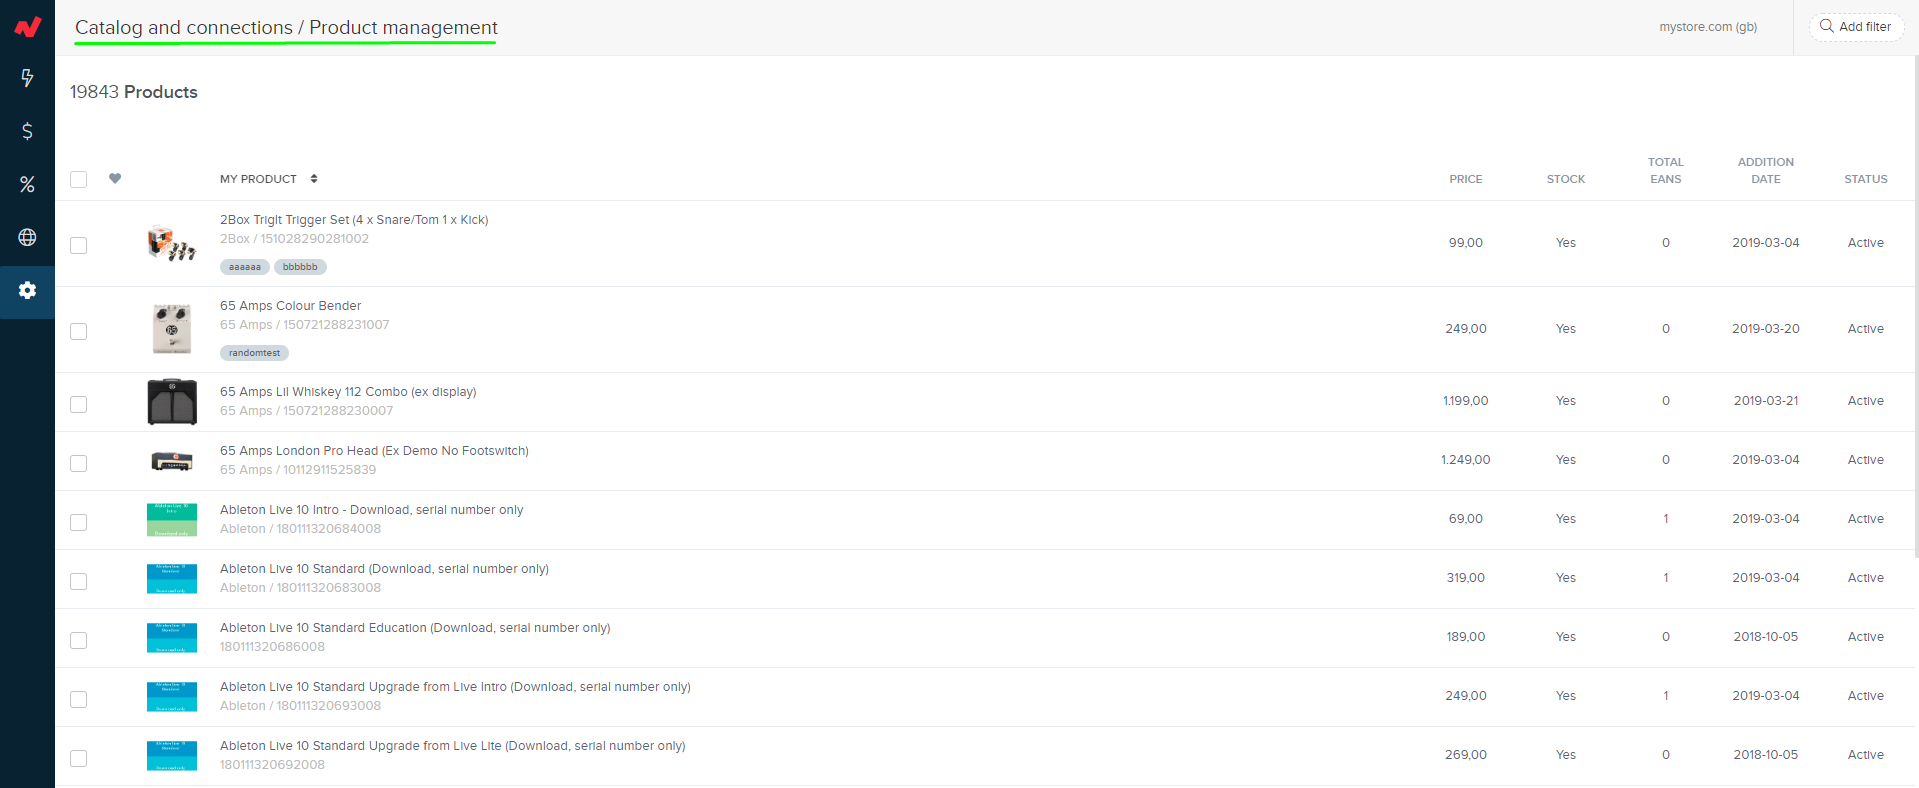Select the 65 Amps Colour Bender checkbox
This screenshot has height=788, width=1919.
(79, 331)
